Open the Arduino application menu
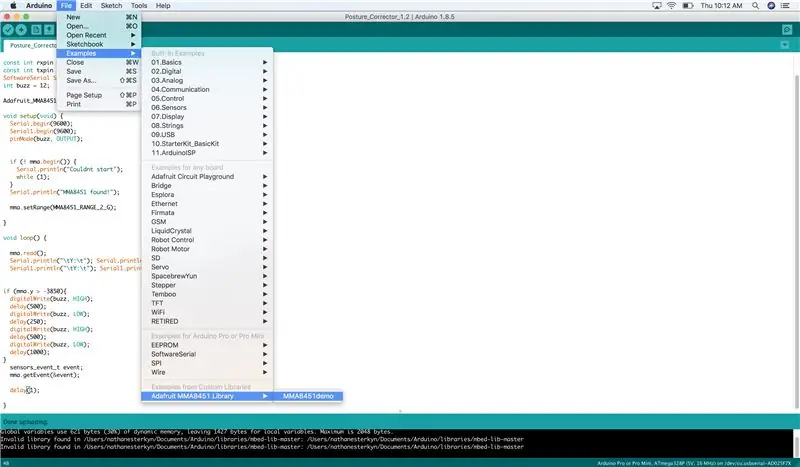The image size is (800, 467). pyautogui.click(x=39, y=6)
